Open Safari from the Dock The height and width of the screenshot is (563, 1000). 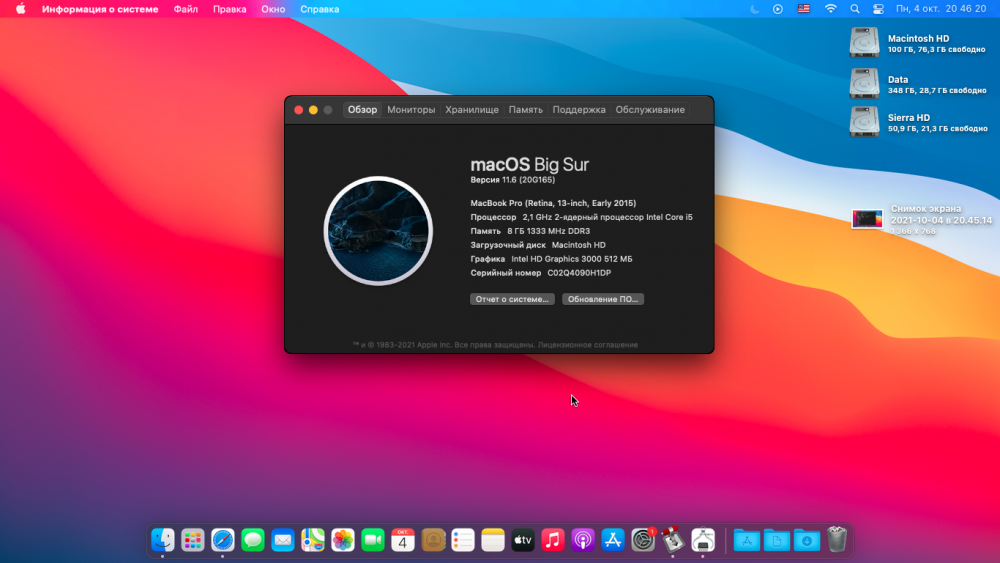[223, 540]
